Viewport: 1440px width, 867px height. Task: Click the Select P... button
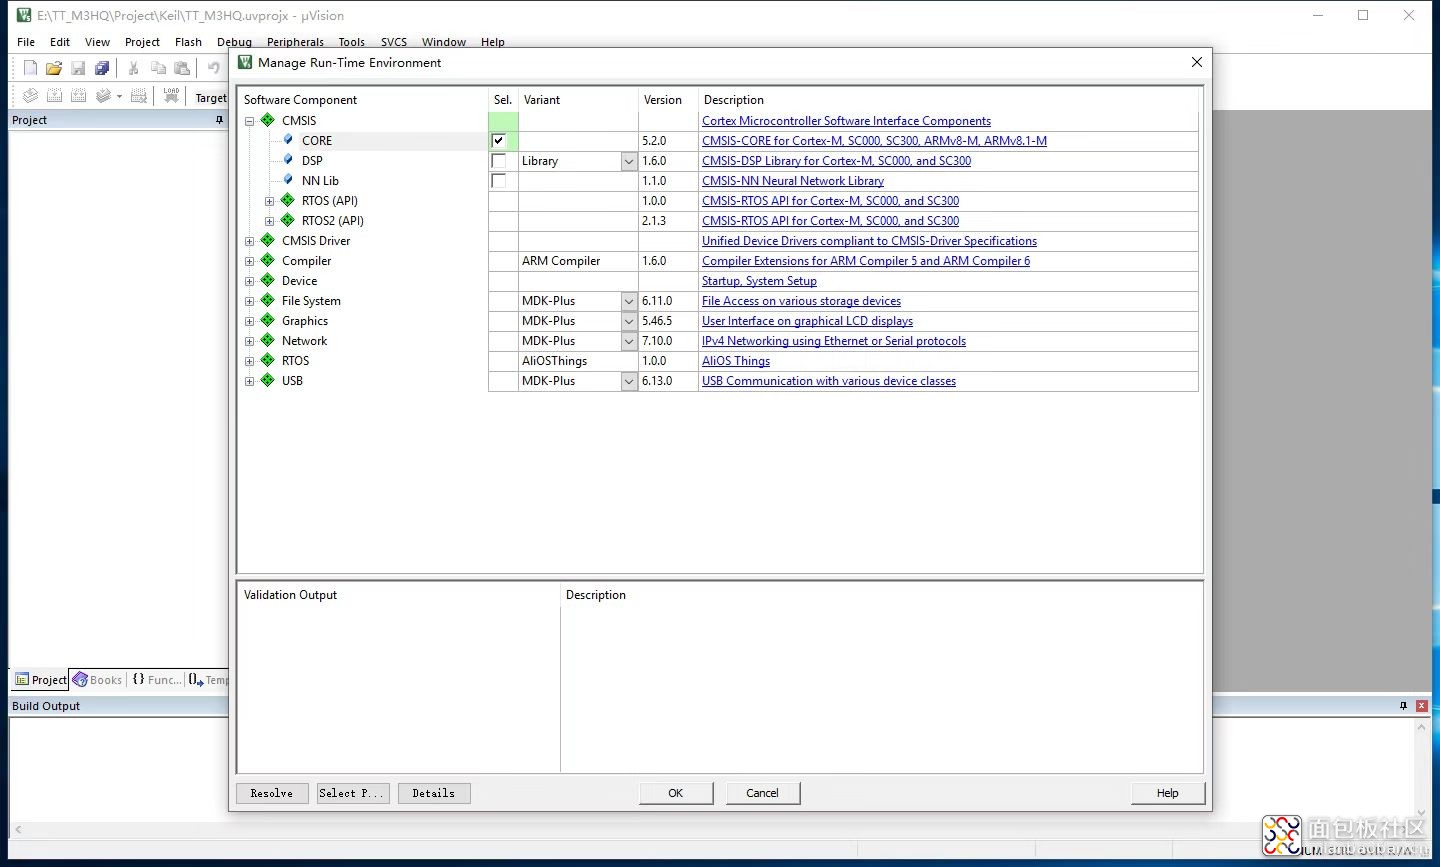(351, 793)
